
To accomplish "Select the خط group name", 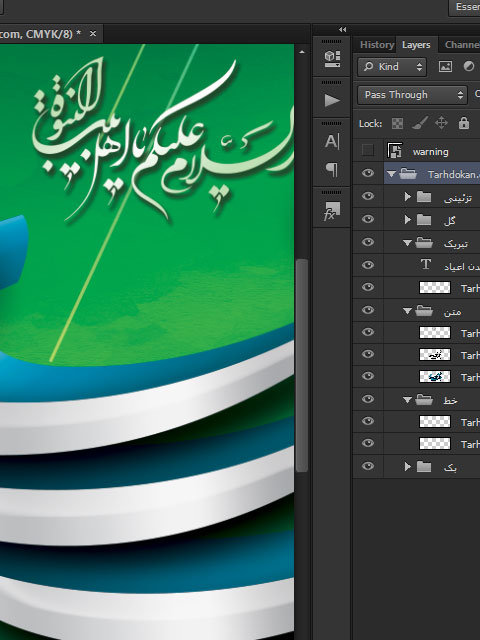I will click(450, 400).
